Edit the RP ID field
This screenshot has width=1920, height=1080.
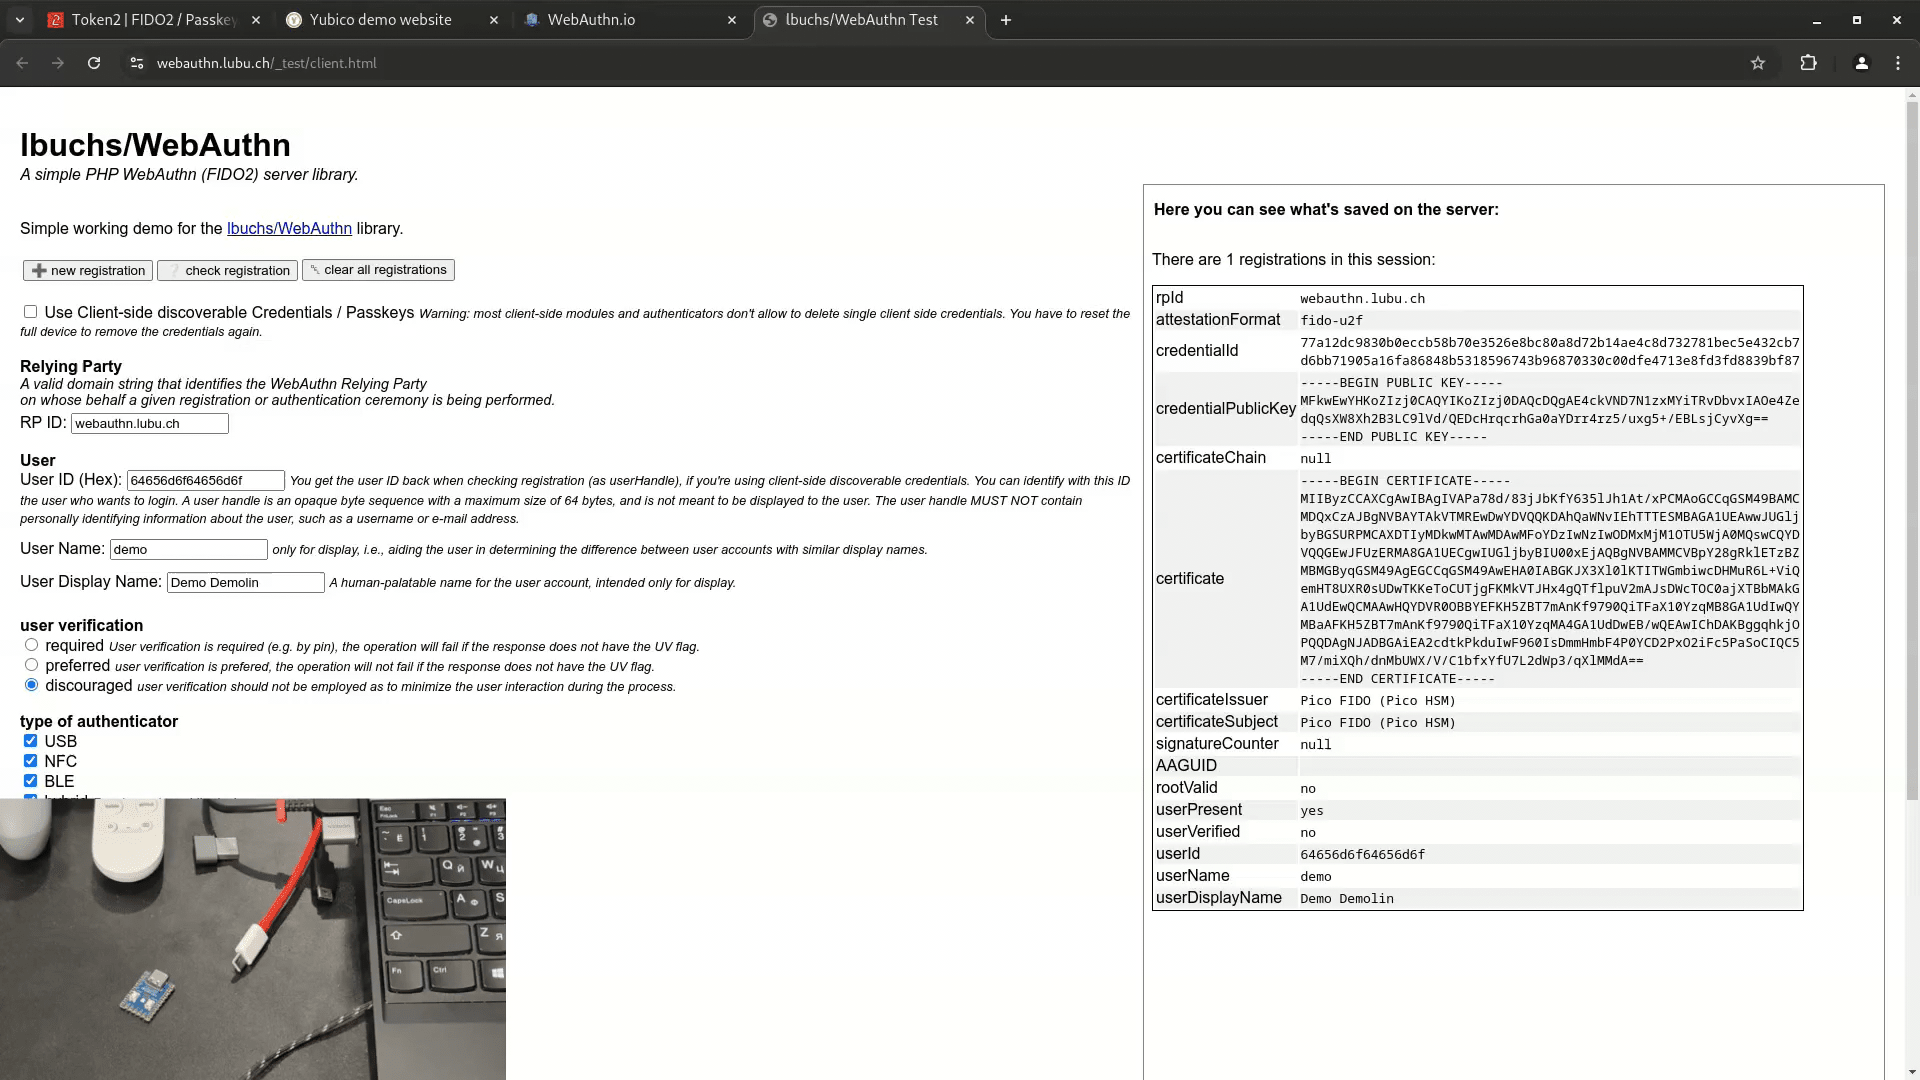click(150, 424)
